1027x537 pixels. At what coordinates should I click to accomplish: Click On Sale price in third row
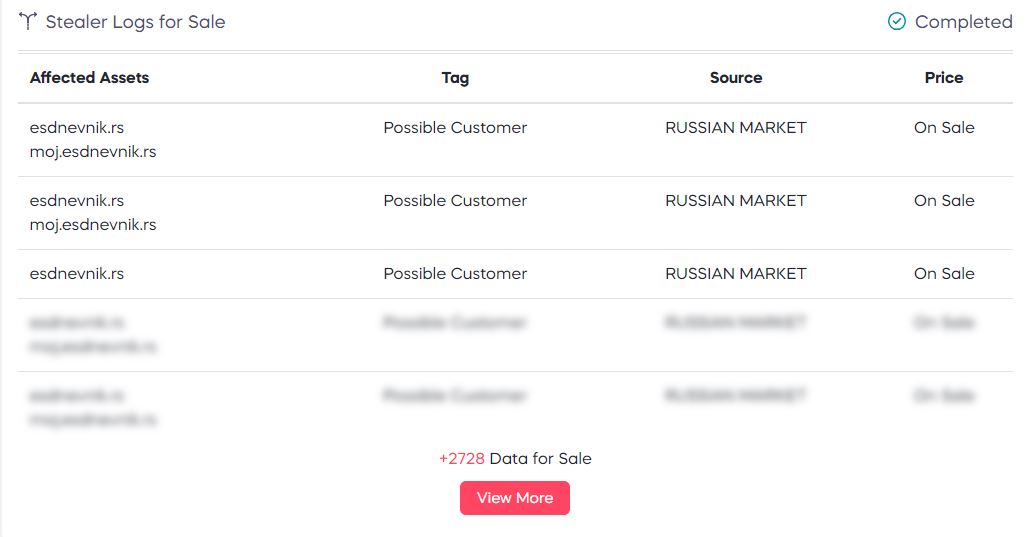(944, 274)
